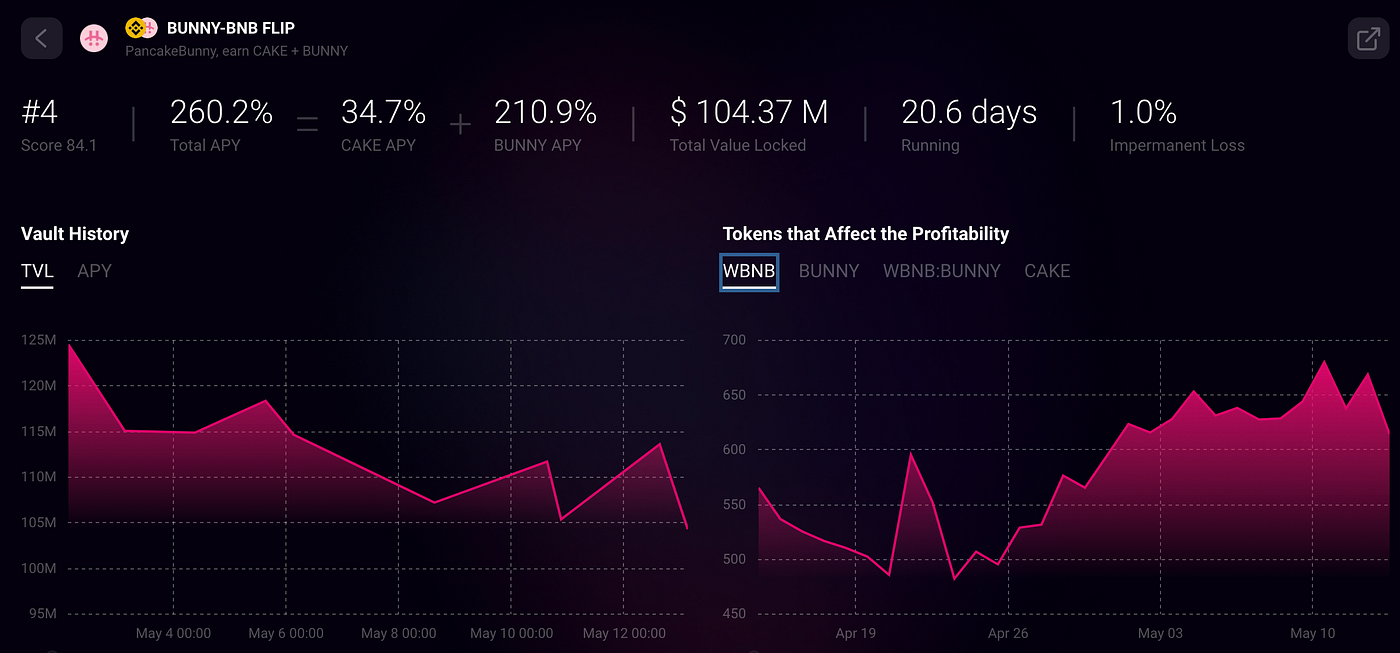1400x653 pixels.
Task: Click the 1.0% impermanent loss value
Action: [1143, 113]
